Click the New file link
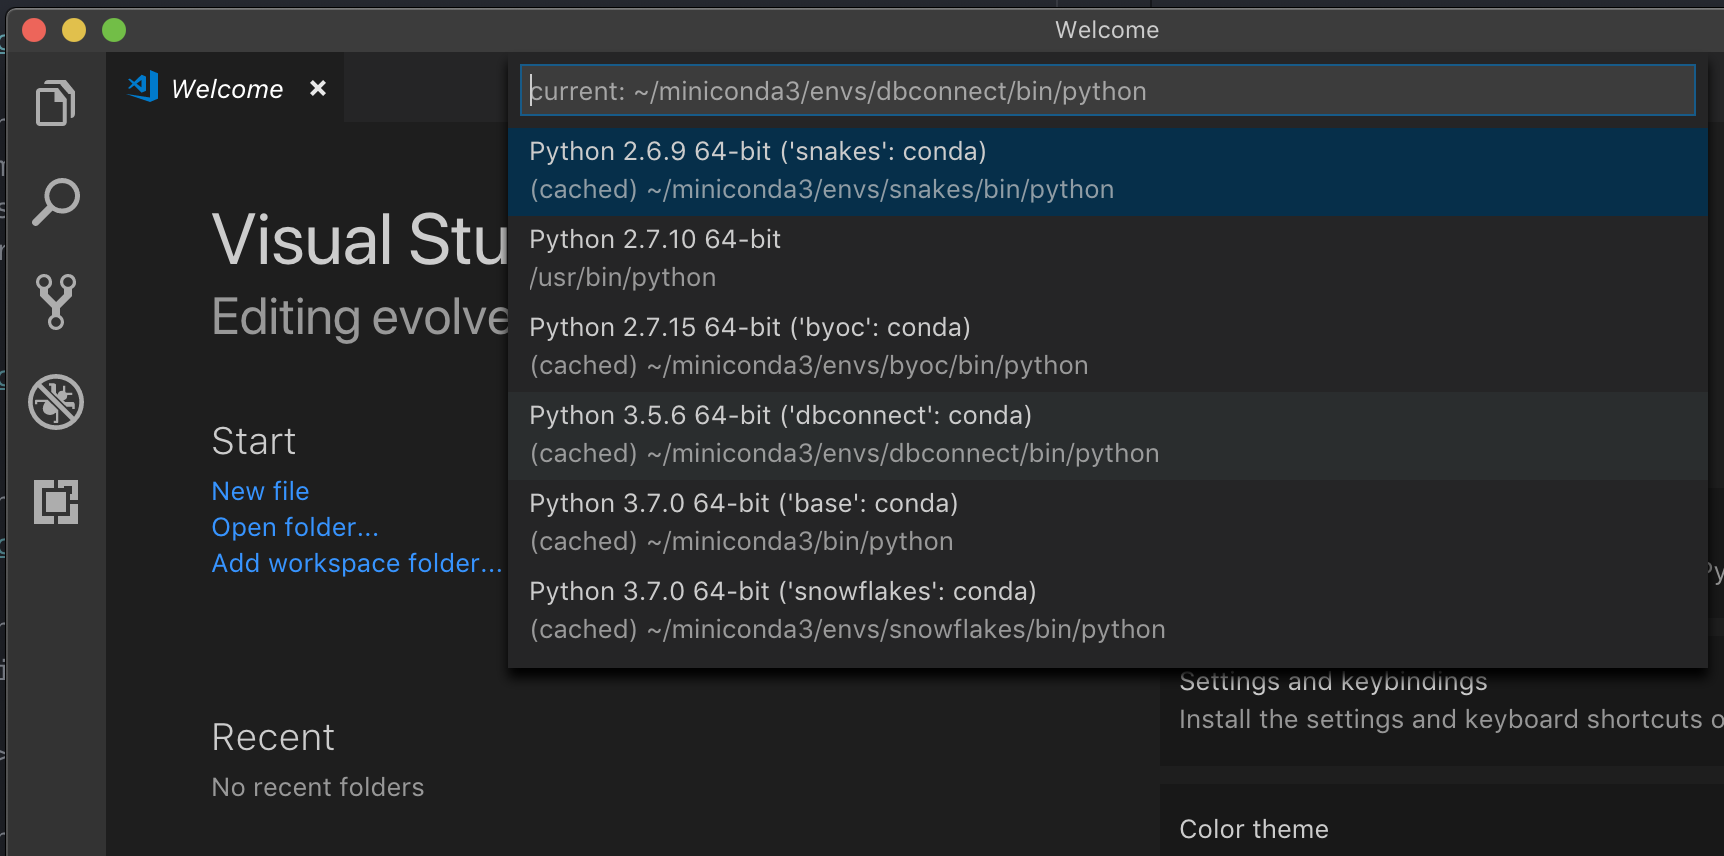 (x=260, y=491)
